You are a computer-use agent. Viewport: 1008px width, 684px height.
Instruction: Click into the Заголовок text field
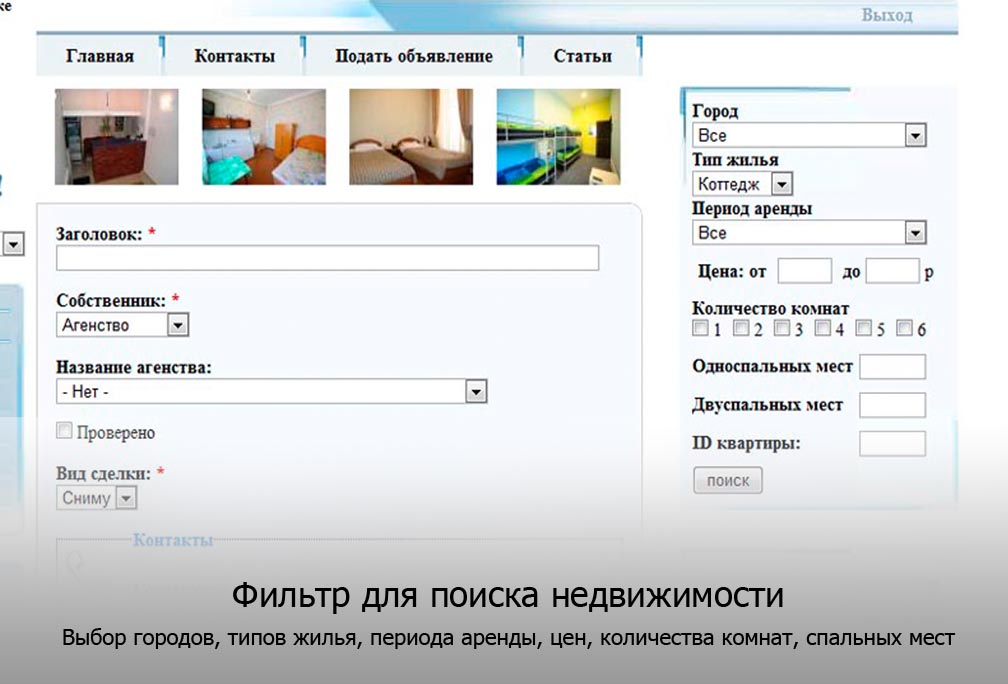coord(327,258)
